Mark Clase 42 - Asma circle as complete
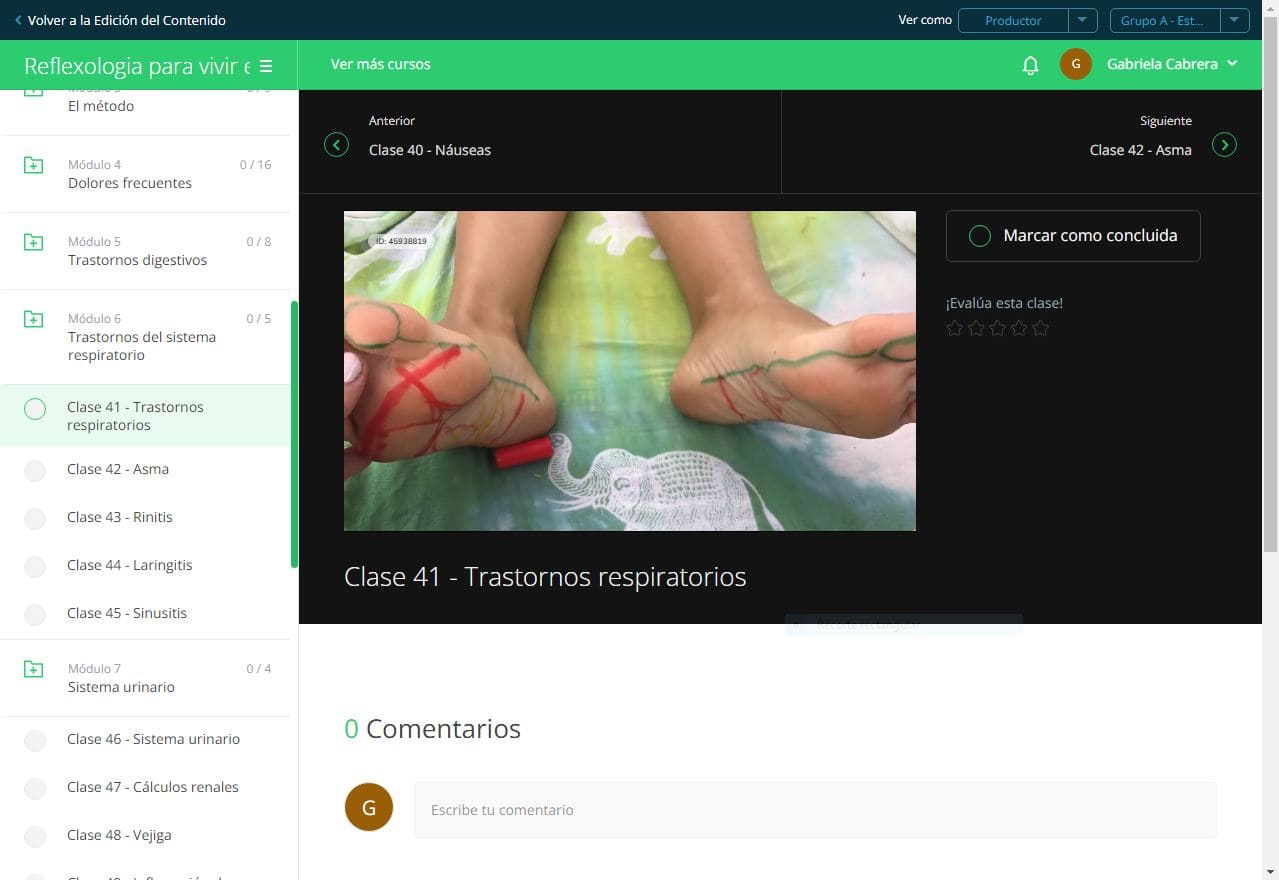The height and width of the screenshot is (880, 1279). [35, 470]
